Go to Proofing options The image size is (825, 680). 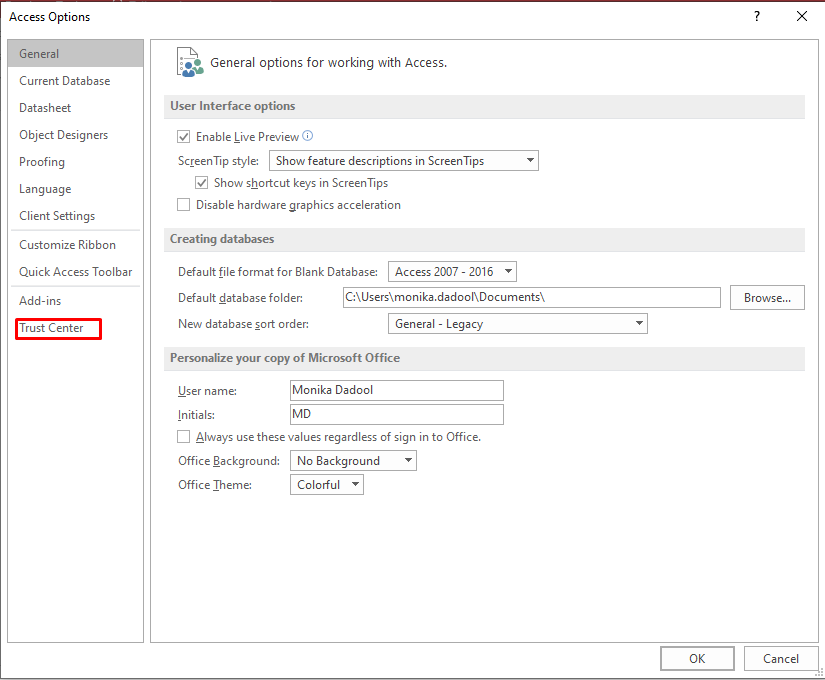pyautogui.click(x=76, y=162)
